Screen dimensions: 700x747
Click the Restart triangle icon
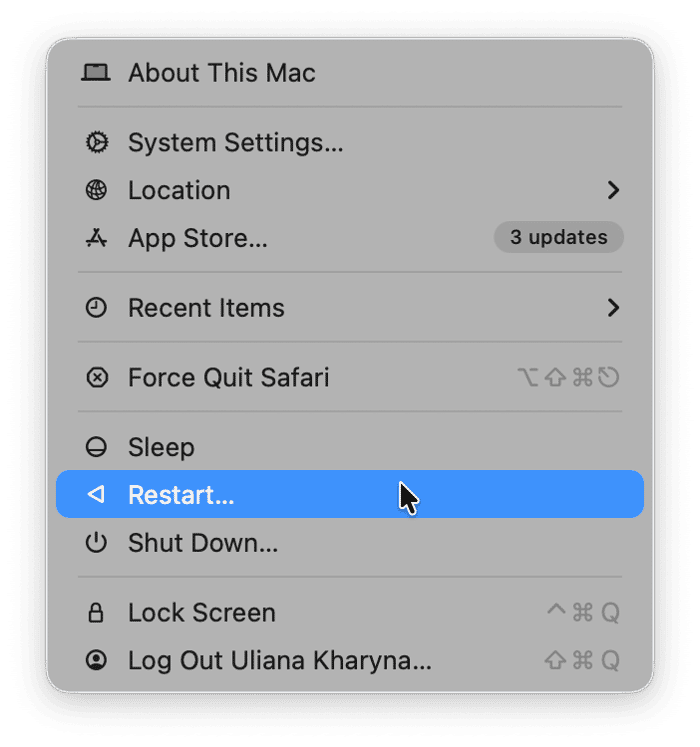pos(96,494)
